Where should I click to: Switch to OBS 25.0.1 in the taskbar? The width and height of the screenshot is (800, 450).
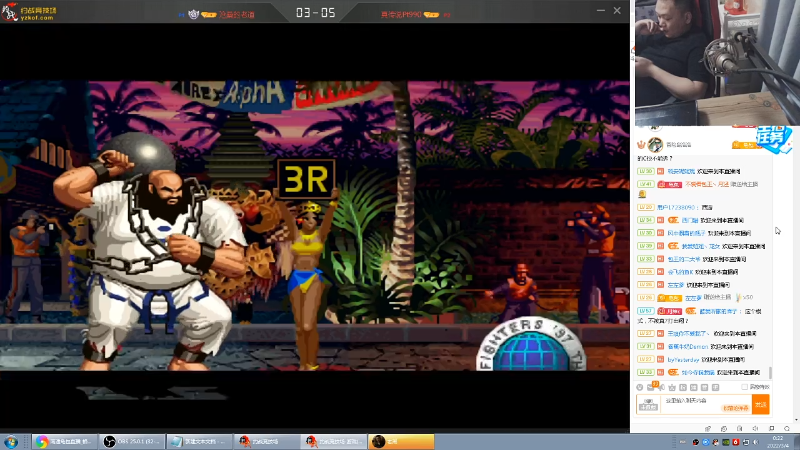132,441
